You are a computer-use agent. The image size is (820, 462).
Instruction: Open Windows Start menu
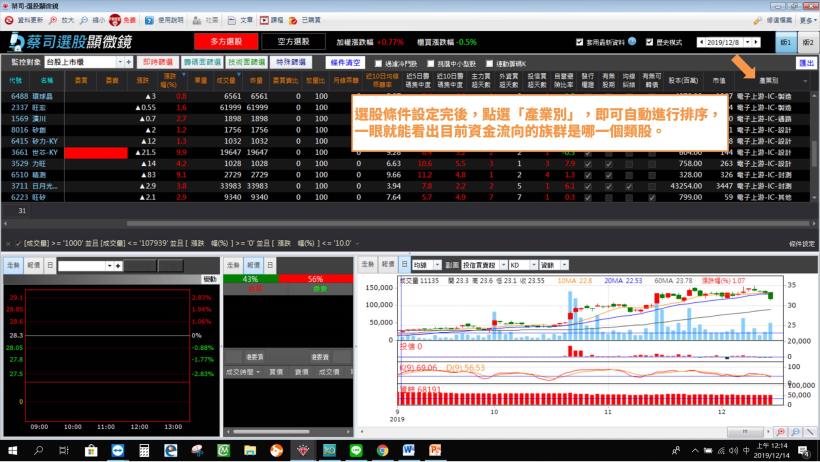13,450
